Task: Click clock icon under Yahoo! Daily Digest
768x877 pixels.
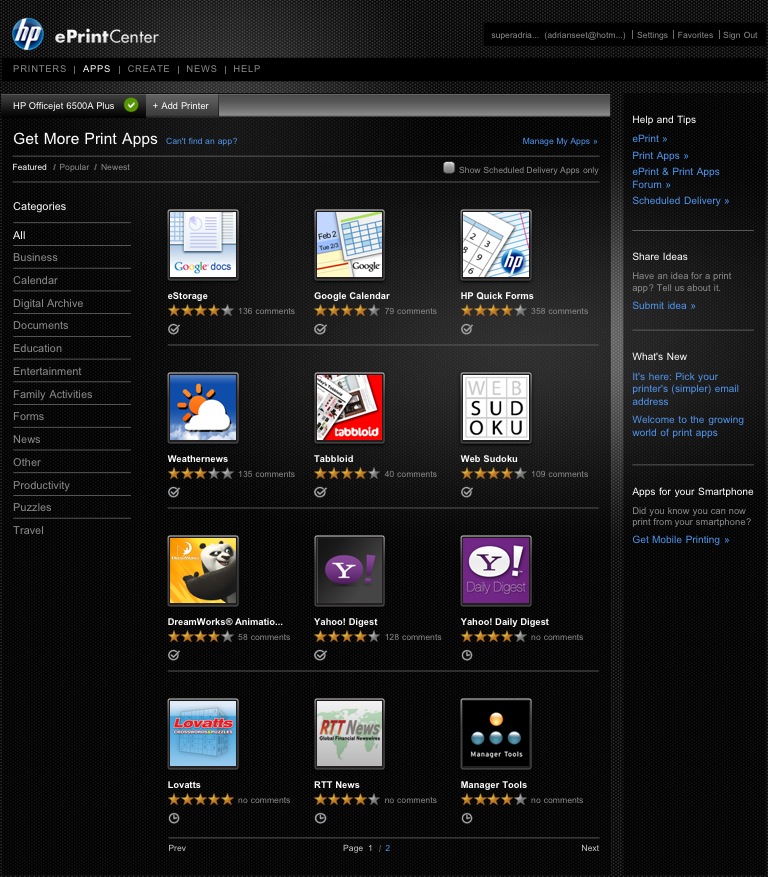Action: (x=467, y=655)
